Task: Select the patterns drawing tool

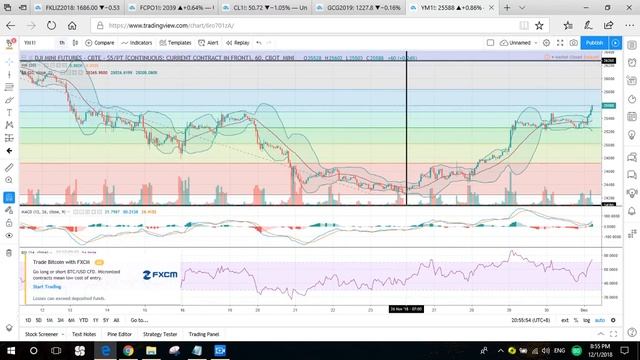Action: 9,125
